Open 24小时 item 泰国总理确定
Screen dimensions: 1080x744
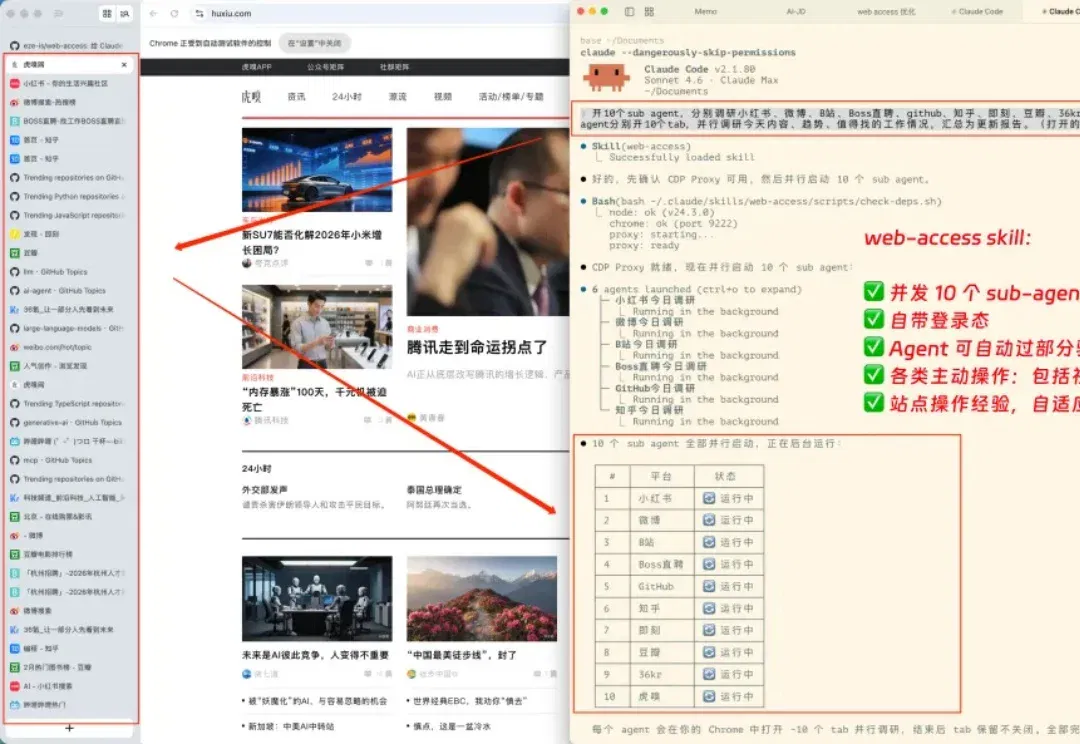click(x=434, y=490)
